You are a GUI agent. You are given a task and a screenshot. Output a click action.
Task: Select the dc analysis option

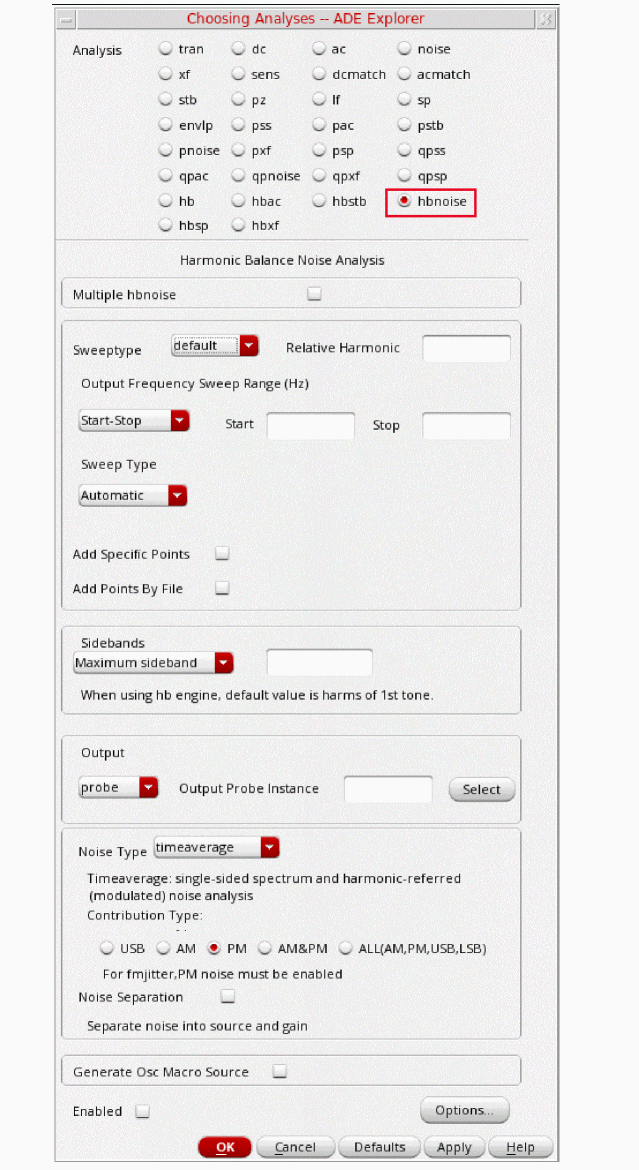click(x=238, y=49)
